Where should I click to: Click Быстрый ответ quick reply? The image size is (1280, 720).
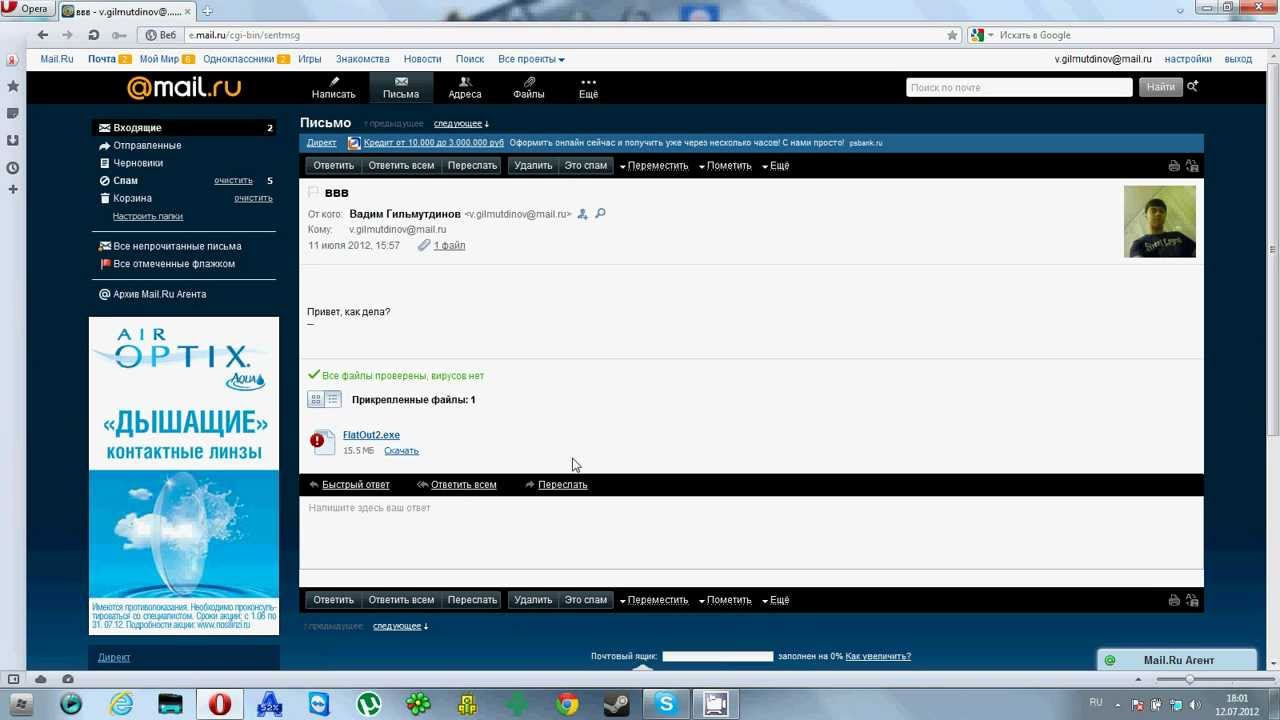click(x=355, y=485)
